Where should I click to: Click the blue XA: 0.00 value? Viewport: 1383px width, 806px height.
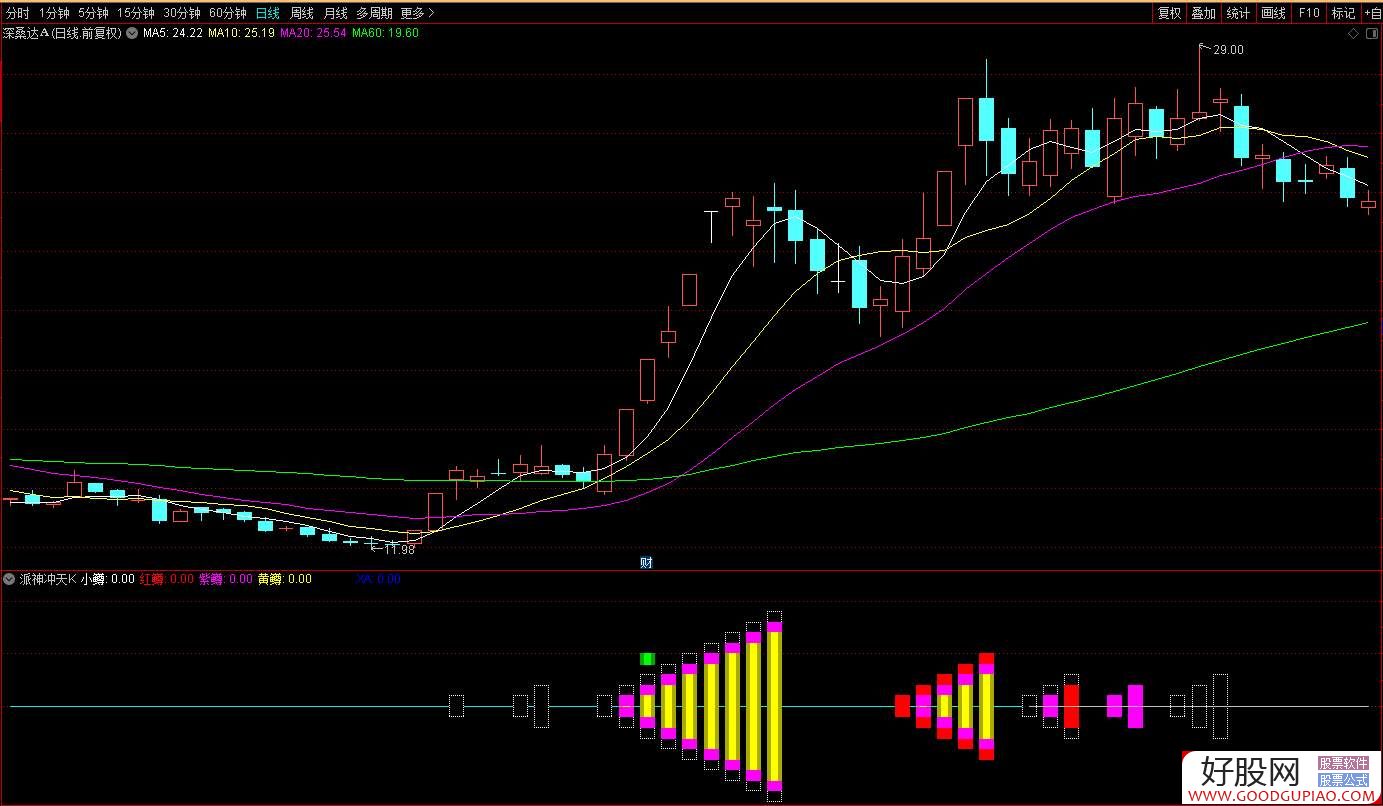378,579
